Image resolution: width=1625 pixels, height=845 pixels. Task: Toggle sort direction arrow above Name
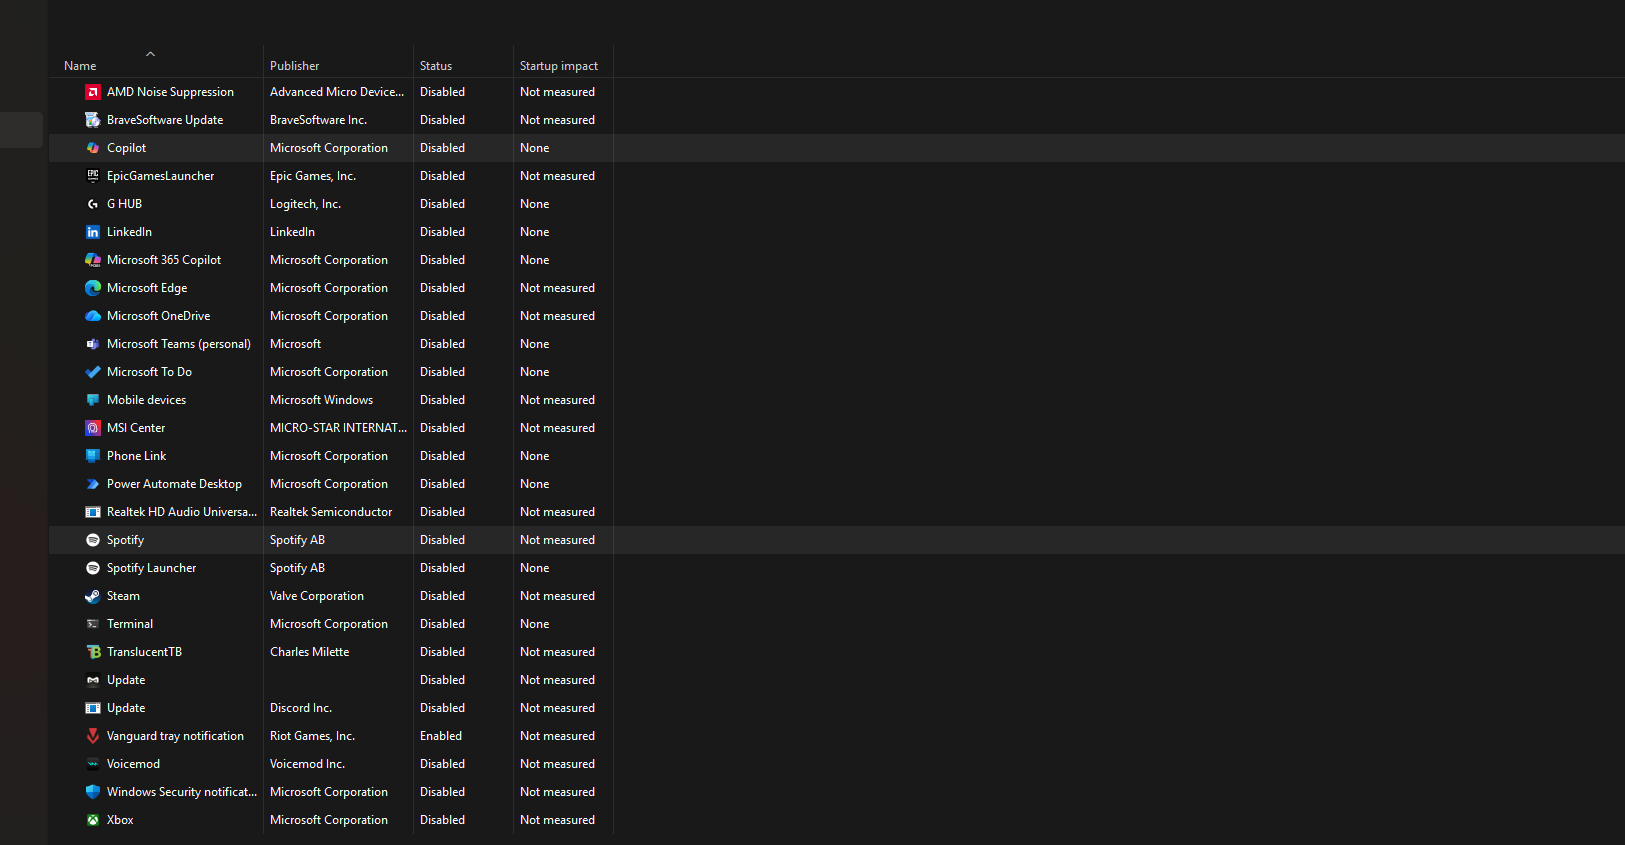(x=150, y=54)
